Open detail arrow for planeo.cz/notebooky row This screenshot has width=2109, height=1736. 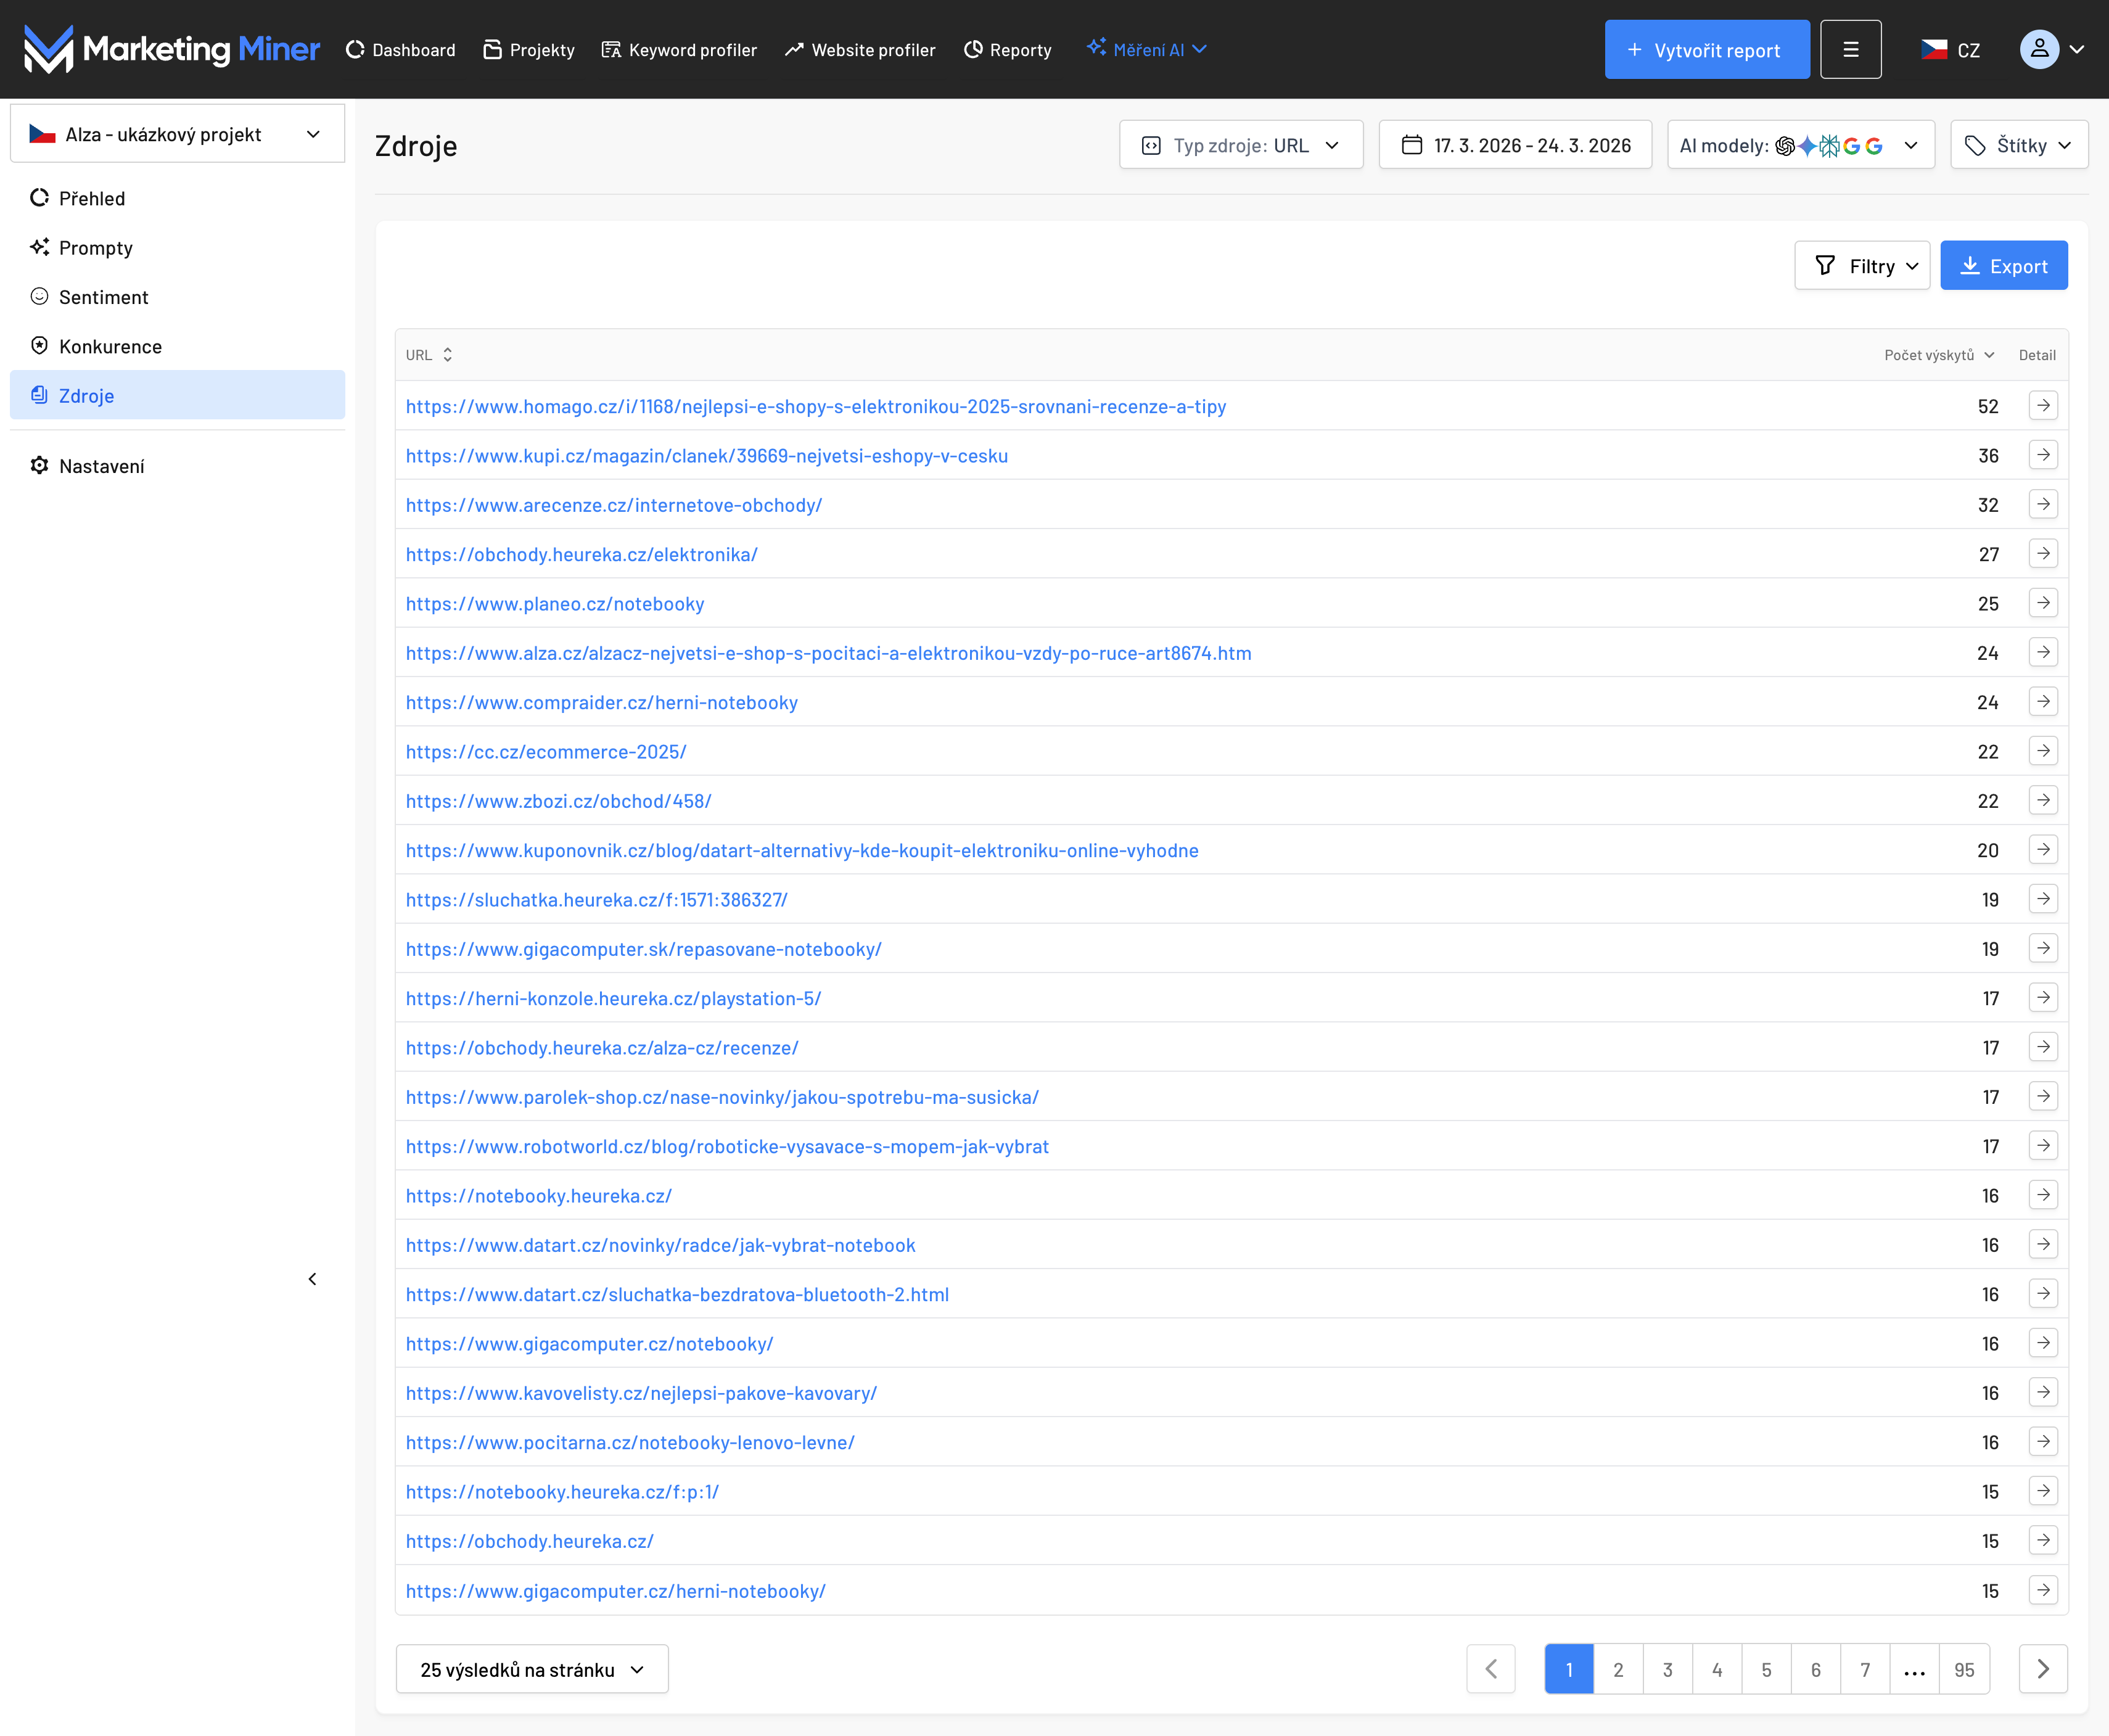pos(2043,603)
